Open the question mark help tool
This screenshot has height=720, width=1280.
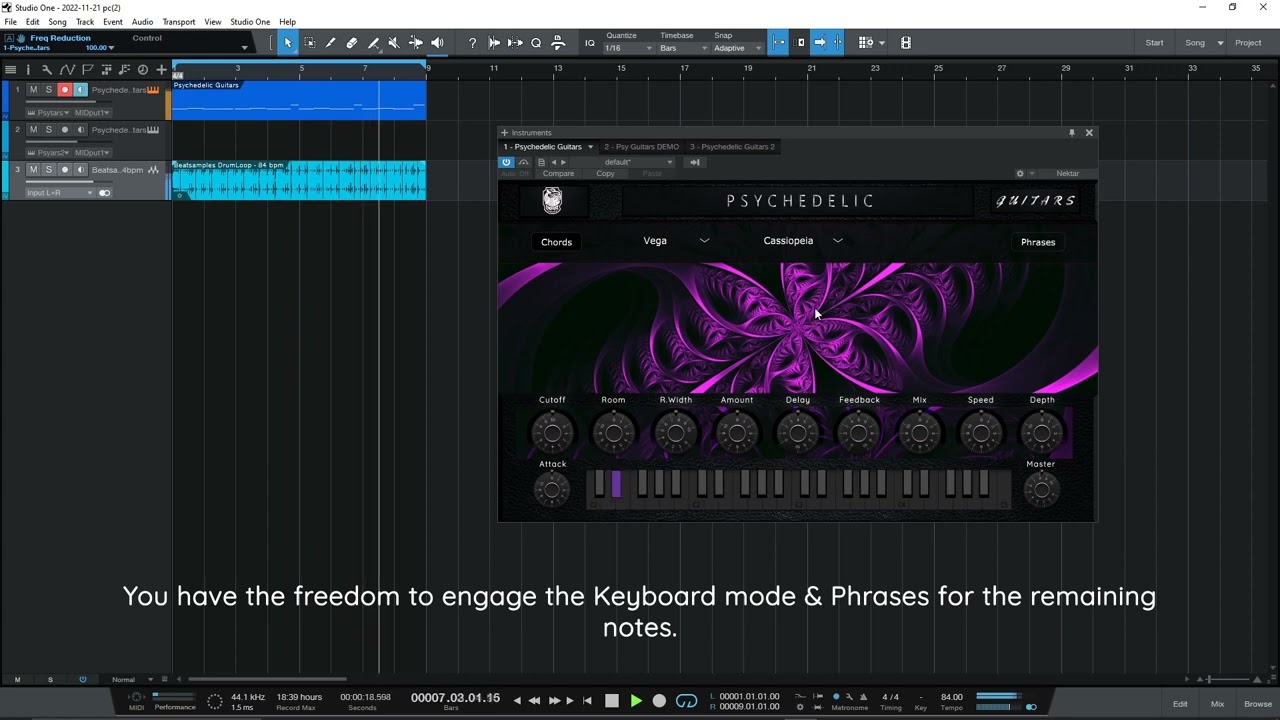click(x=472, y=43)
